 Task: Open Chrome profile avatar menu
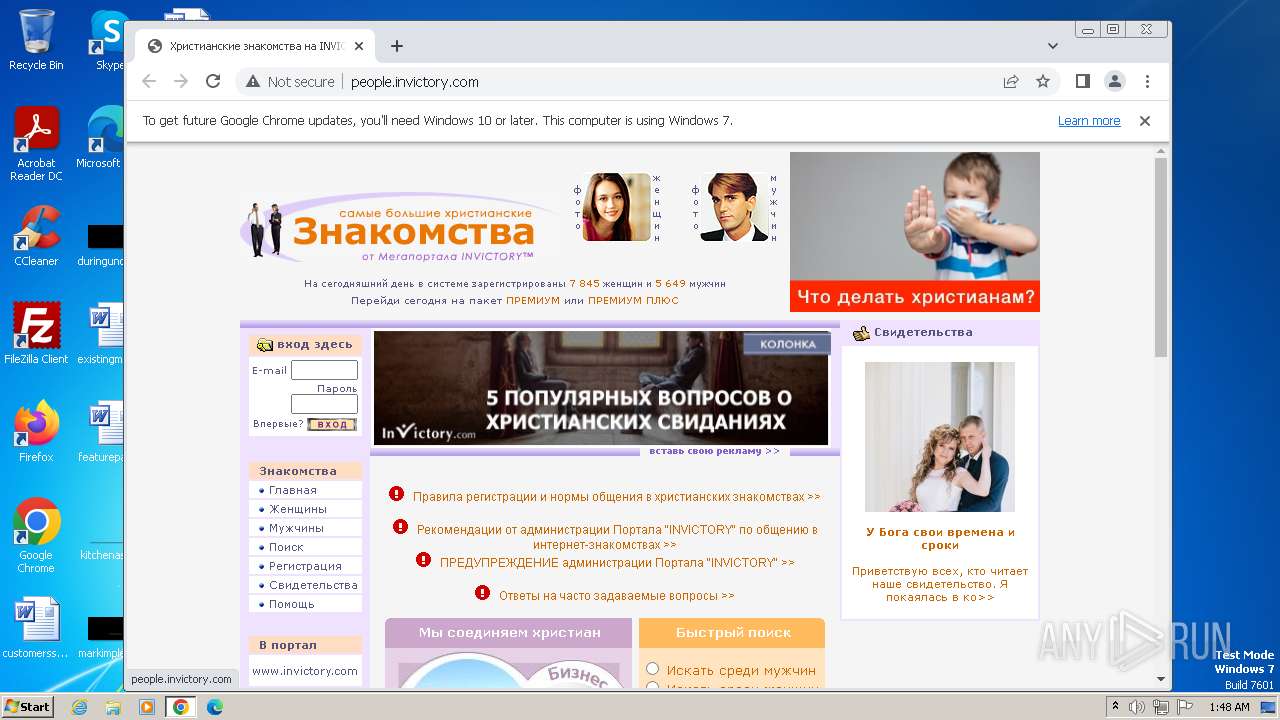click(x=1115, y=82)
